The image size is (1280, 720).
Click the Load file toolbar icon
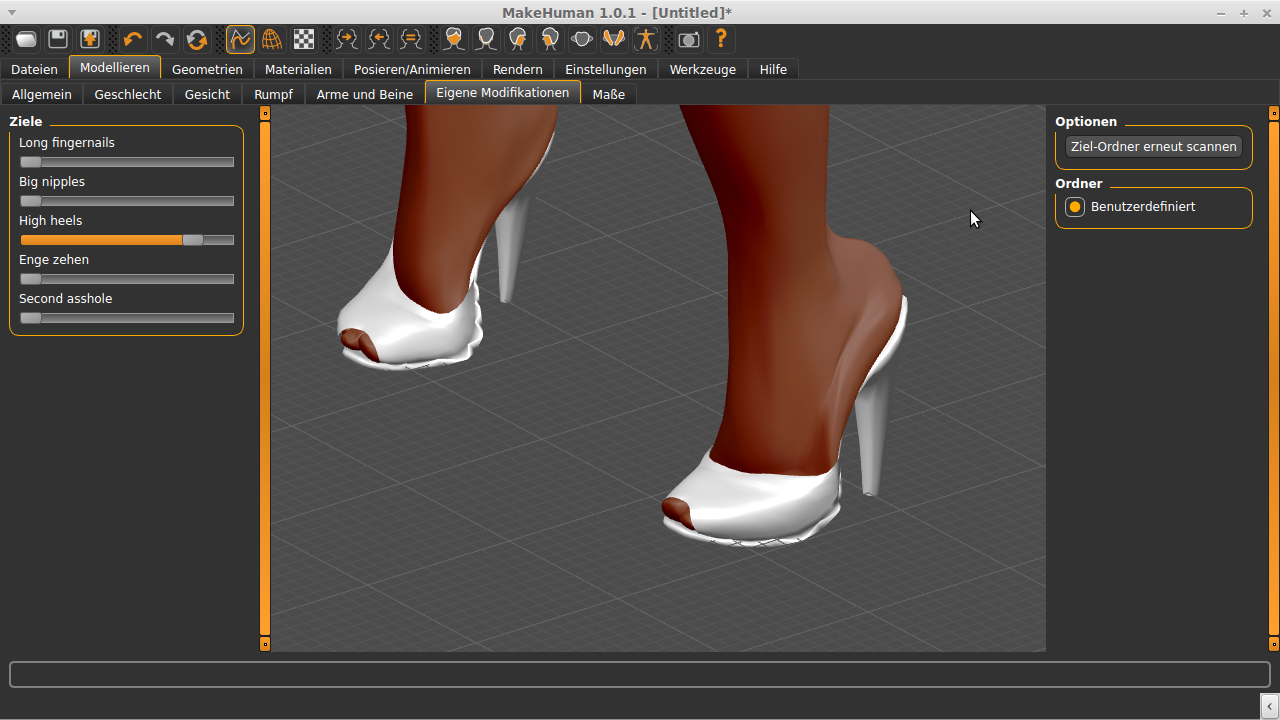click(x=27, y=39)
